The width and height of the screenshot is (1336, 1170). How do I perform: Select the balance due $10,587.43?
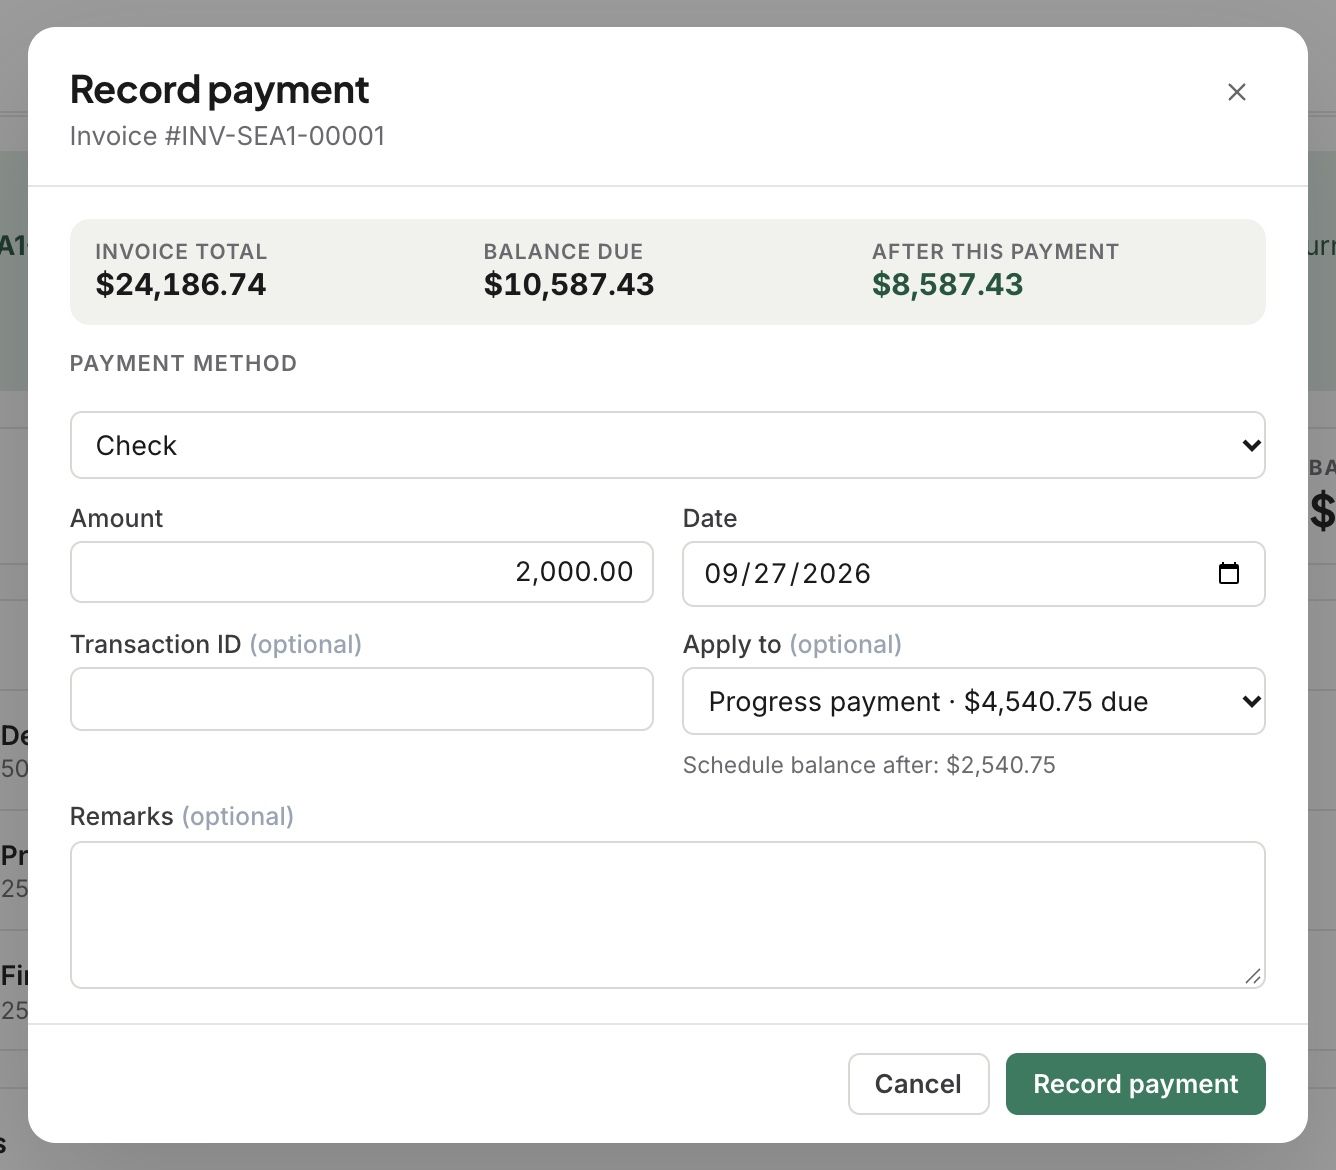[569, 285]
